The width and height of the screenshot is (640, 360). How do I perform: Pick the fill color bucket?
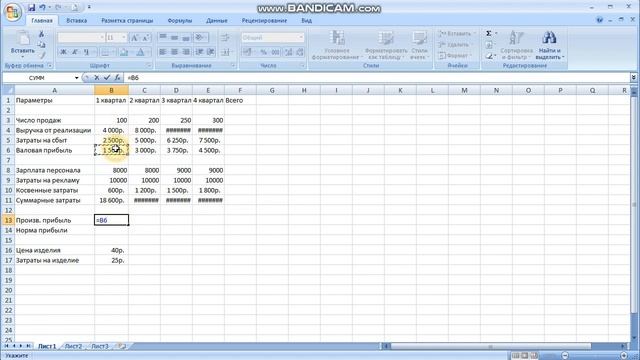pos(124,52)
